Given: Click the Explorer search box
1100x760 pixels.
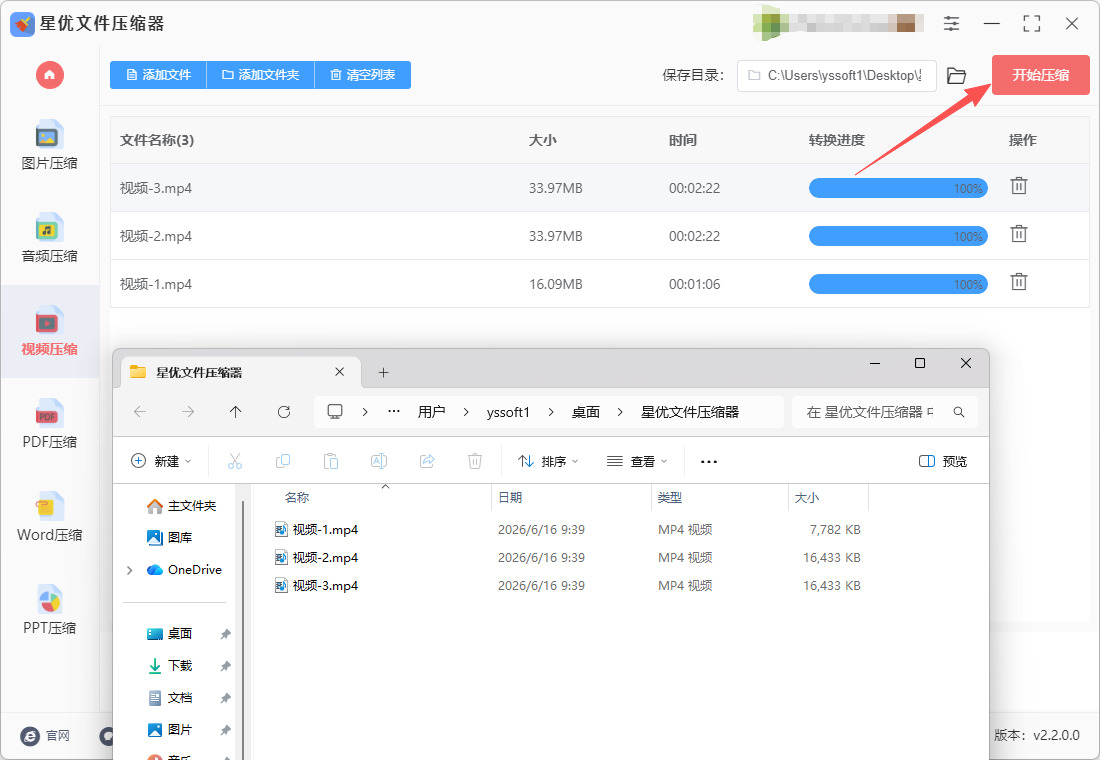Looking at the screenshot, I should 884,412.
